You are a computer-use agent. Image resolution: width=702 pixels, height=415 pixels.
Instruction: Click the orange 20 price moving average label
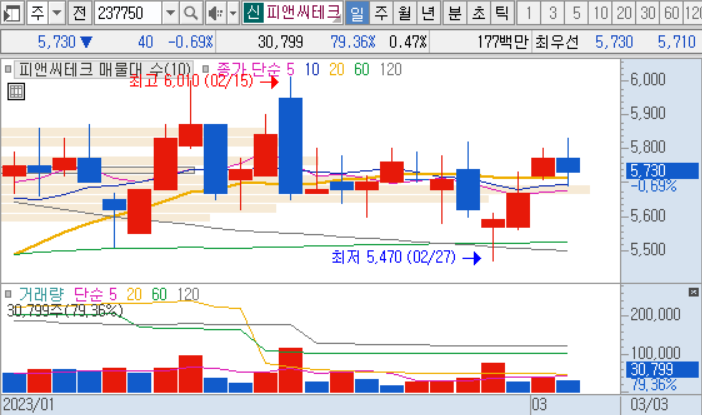coord(337,69)
